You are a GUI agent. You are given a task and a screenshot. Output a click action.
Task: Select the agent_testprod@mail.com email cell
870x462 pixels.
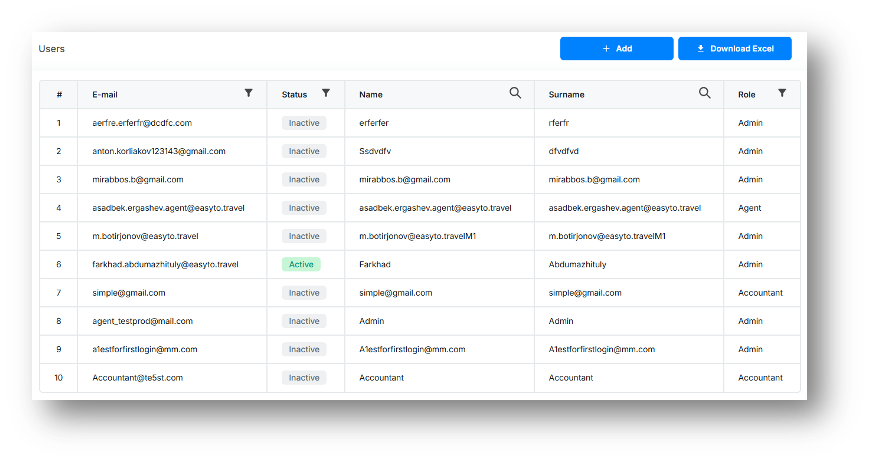coord(143,321)
